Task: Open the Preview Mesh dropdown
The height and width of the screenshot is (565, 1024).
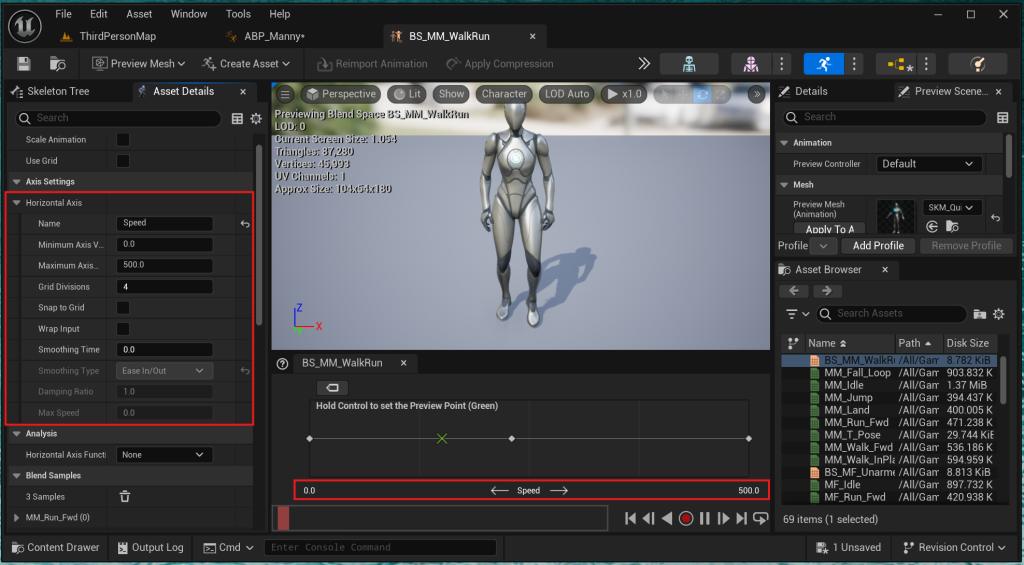Action: [139, 63]
